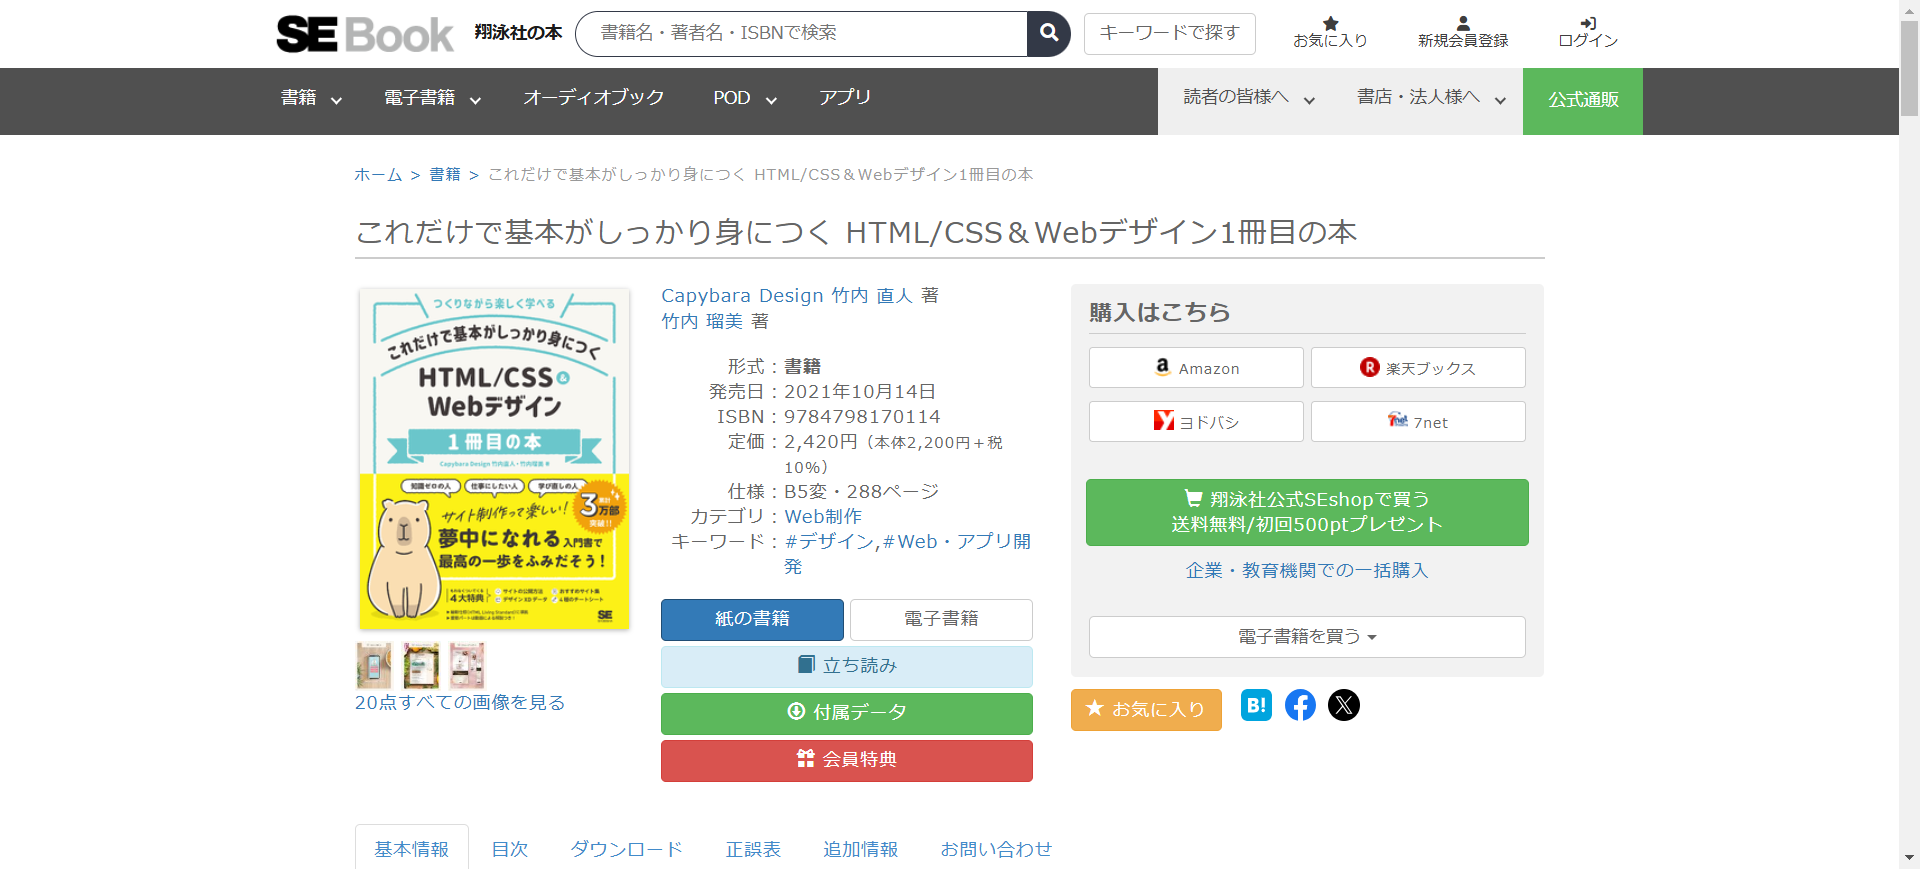Open #デザイン keyword link
Screen dimensions: 1920x869
pos(829,542)
